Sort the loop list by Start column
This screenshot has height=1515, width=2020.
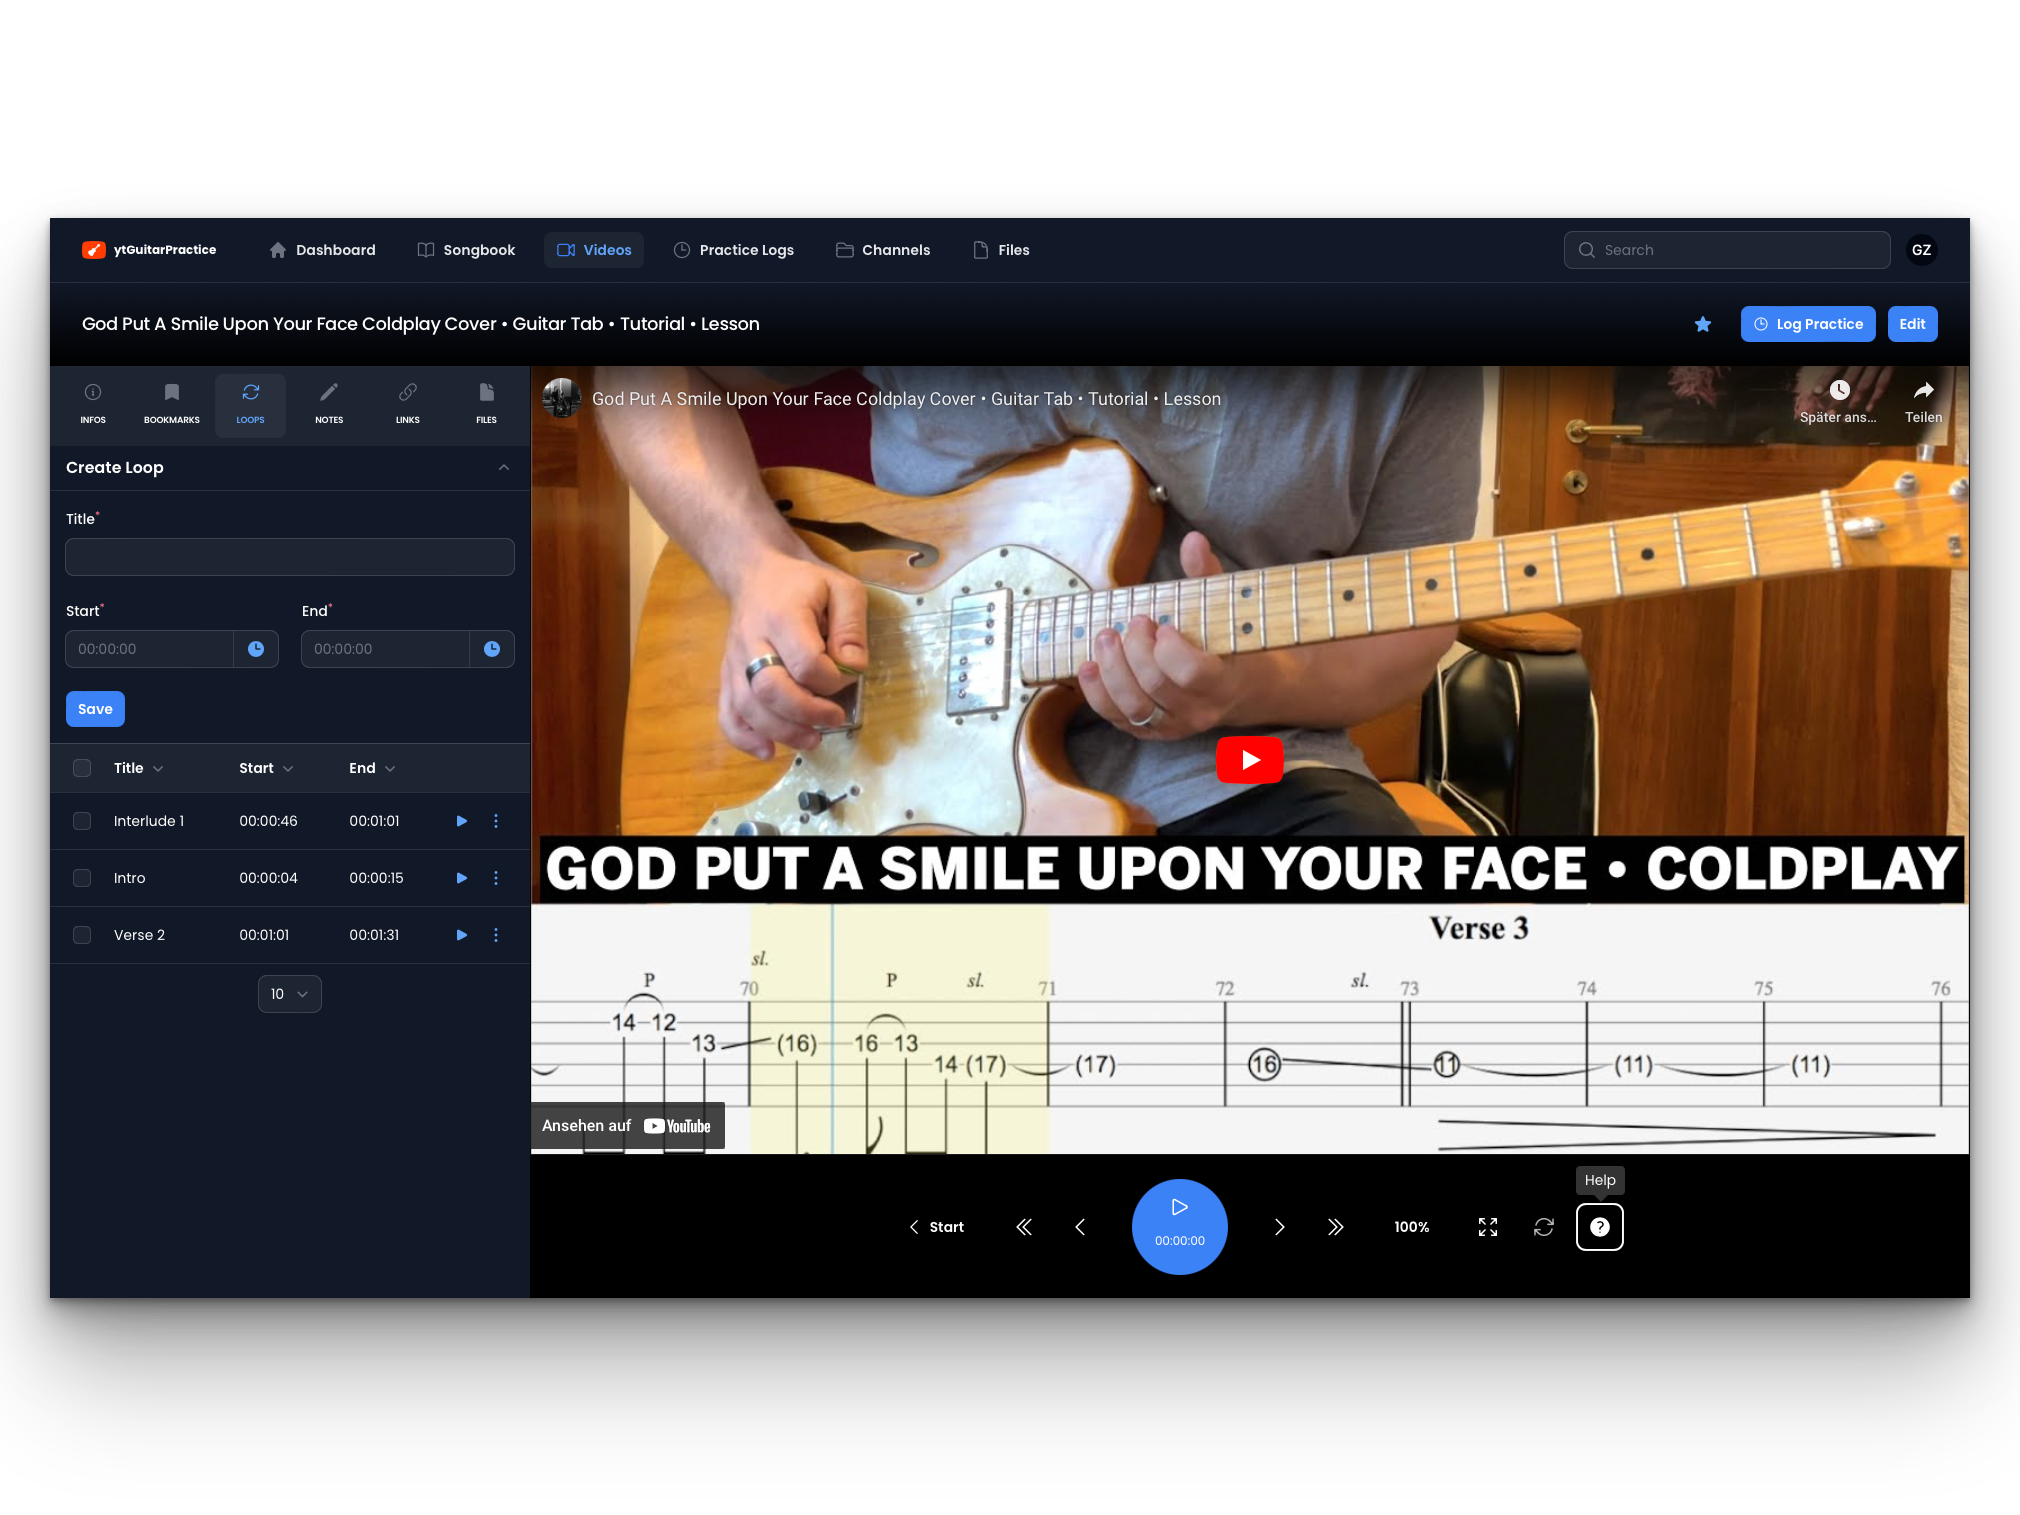pos(265,767)
